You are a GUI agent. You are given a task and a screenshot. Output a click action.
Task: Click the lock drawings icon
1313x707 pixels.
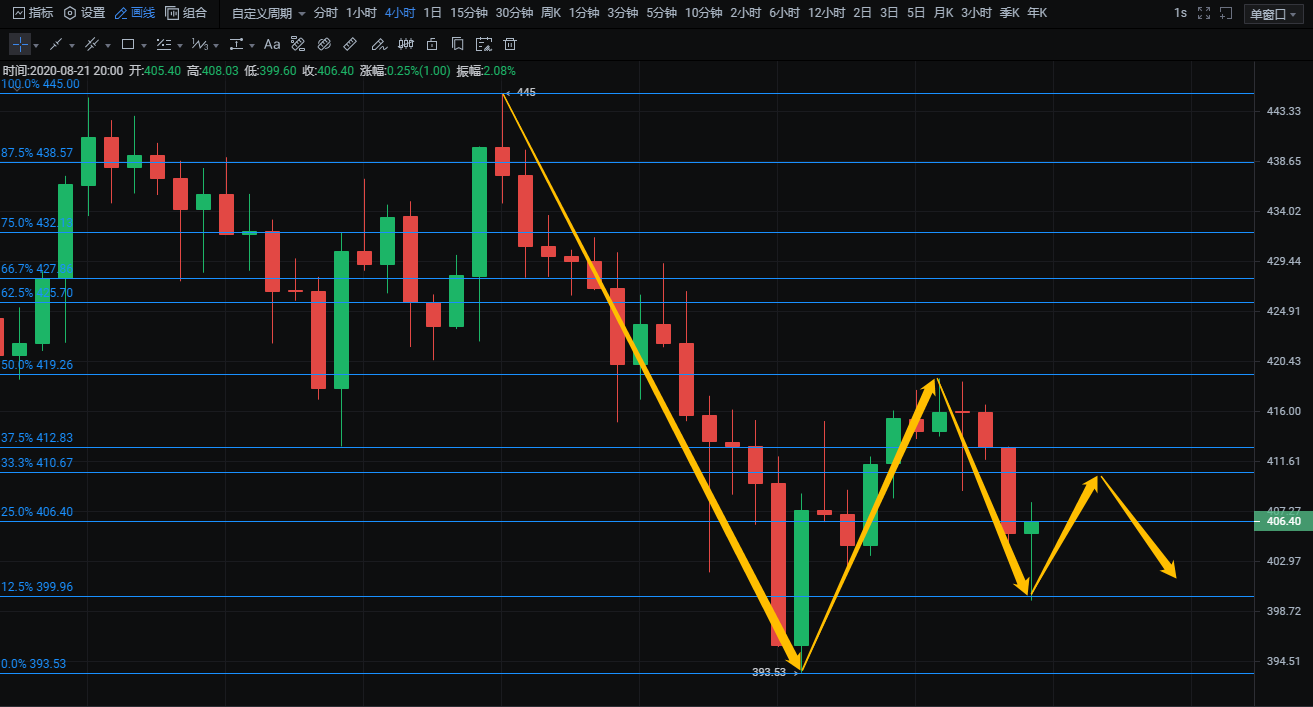[432, 44]
